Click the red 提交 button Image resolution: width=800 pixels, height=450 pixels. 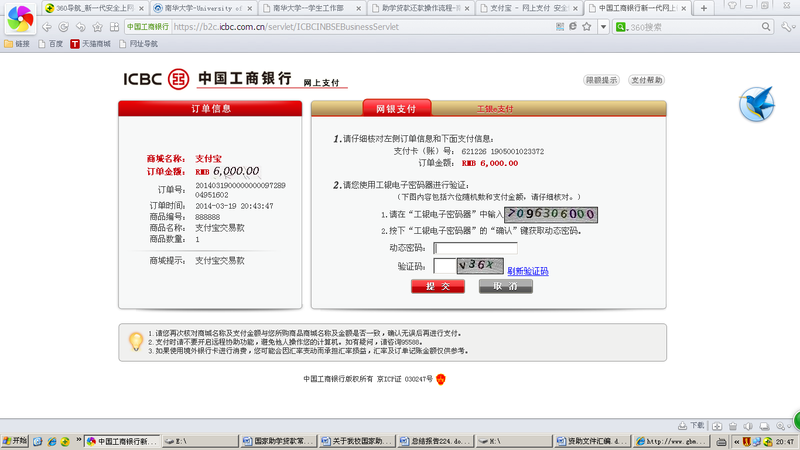pos(438,286)
